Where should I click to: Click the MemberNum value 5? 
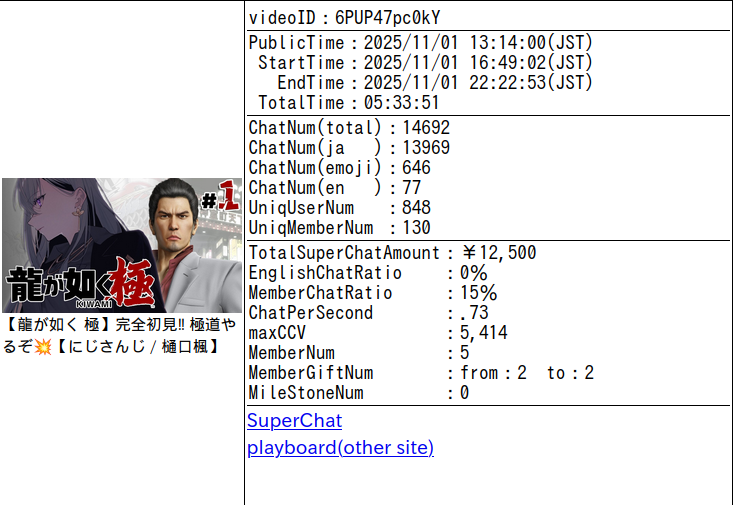pos(465,353)
